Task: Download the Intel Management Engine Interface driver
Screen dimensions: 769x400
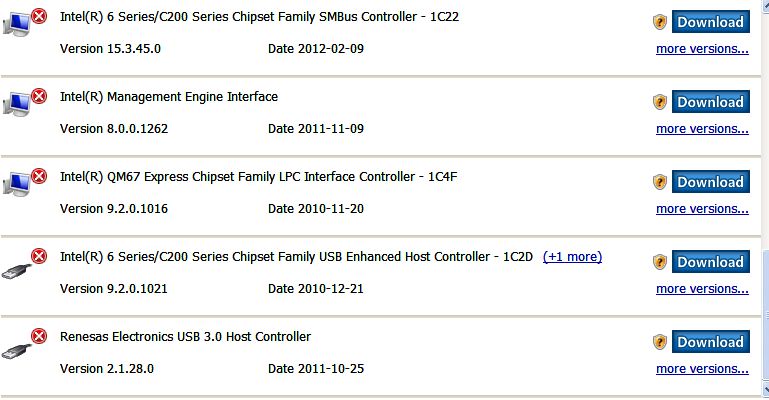Action: point(711,102)
